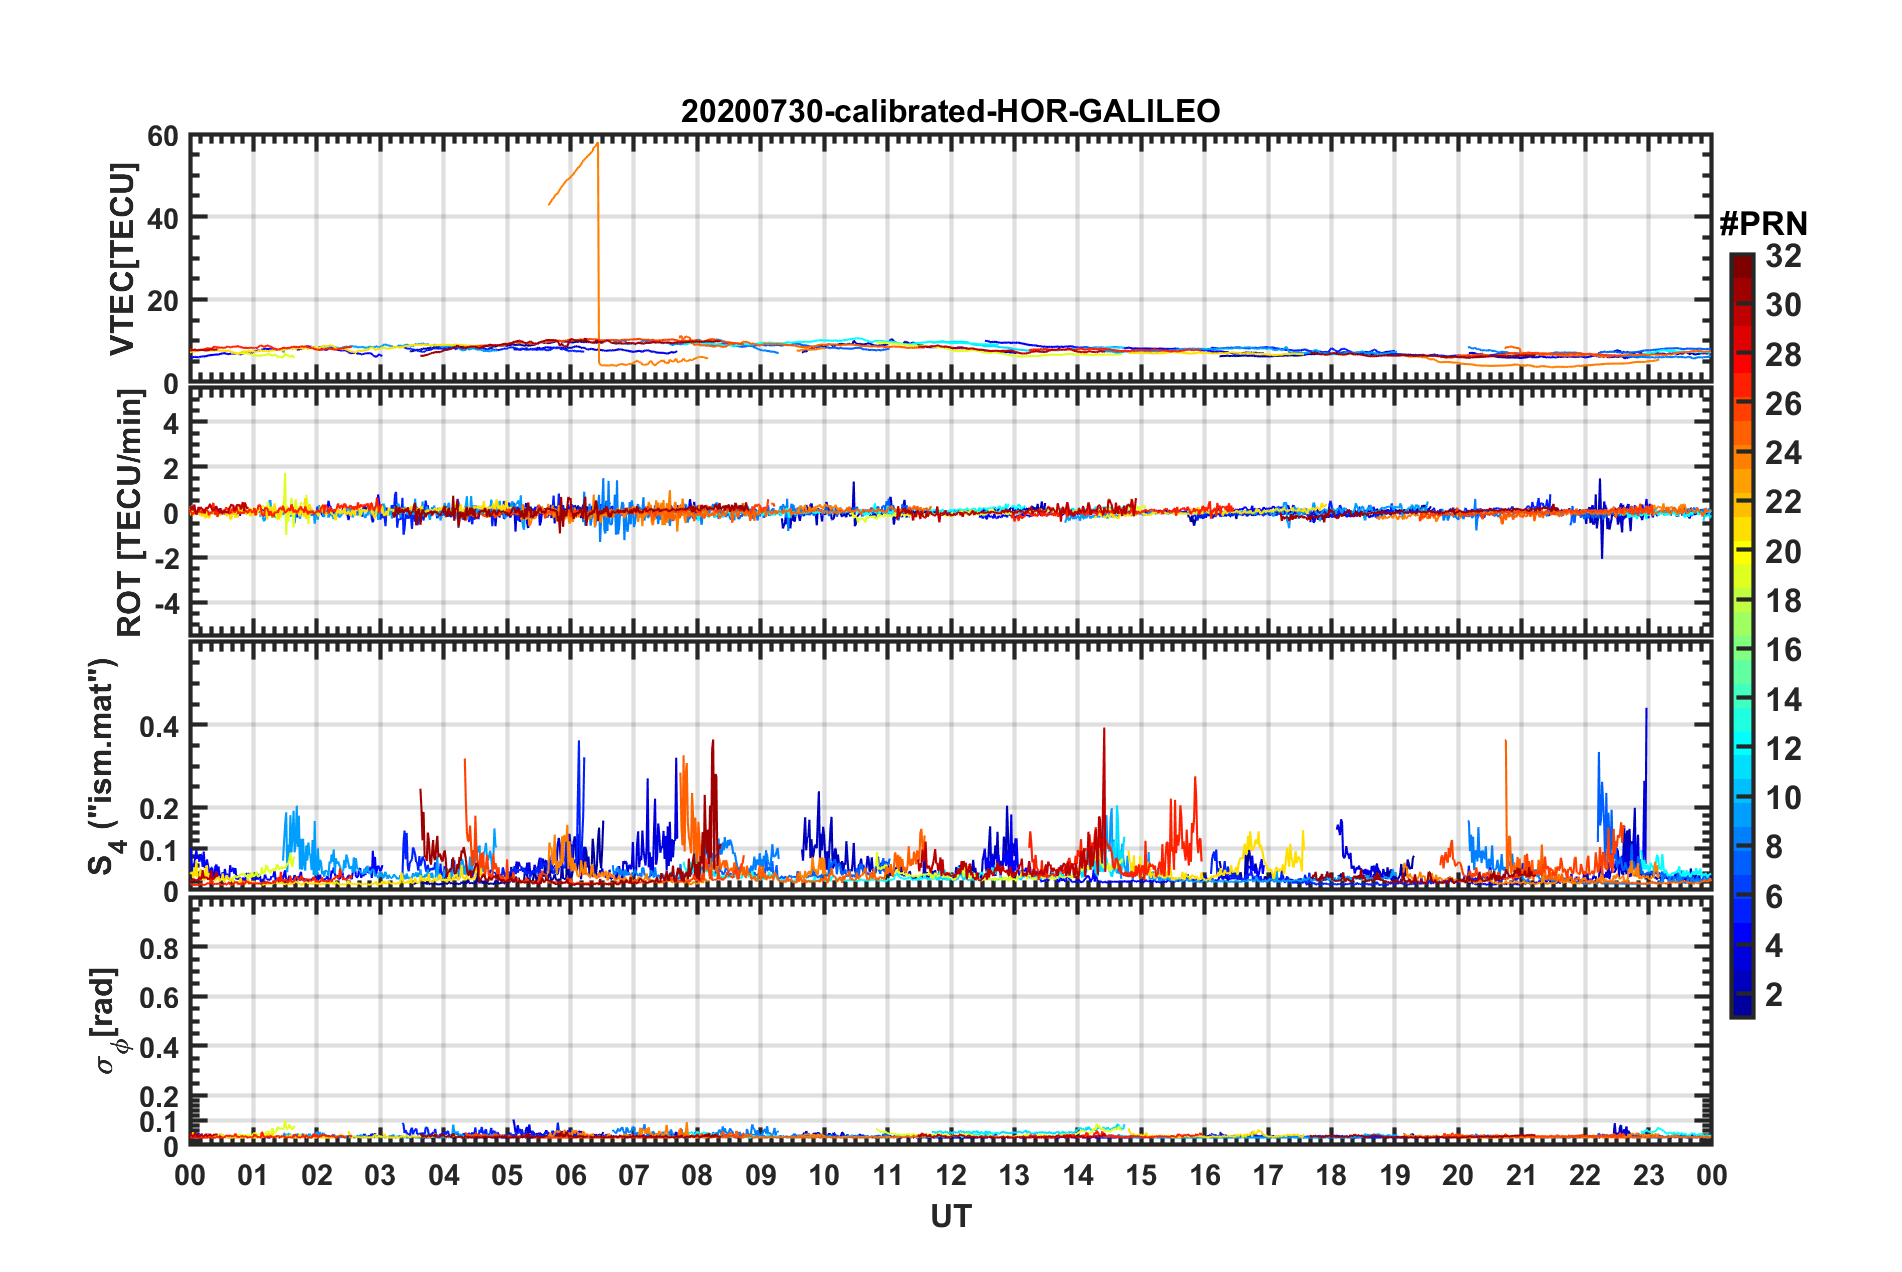Click the "#PRN" colorbar title
The image size is (1902, 1272).
pos(1763,223)
